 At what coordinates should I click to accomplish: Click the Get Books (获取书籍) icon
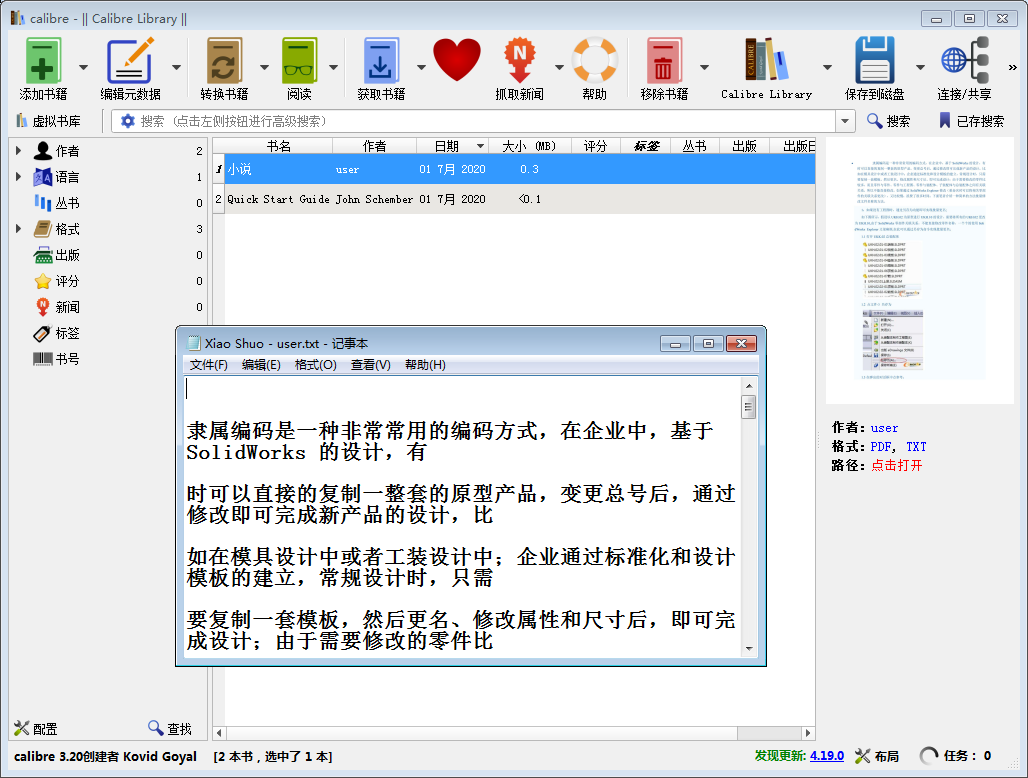click(x=381, y=62)
